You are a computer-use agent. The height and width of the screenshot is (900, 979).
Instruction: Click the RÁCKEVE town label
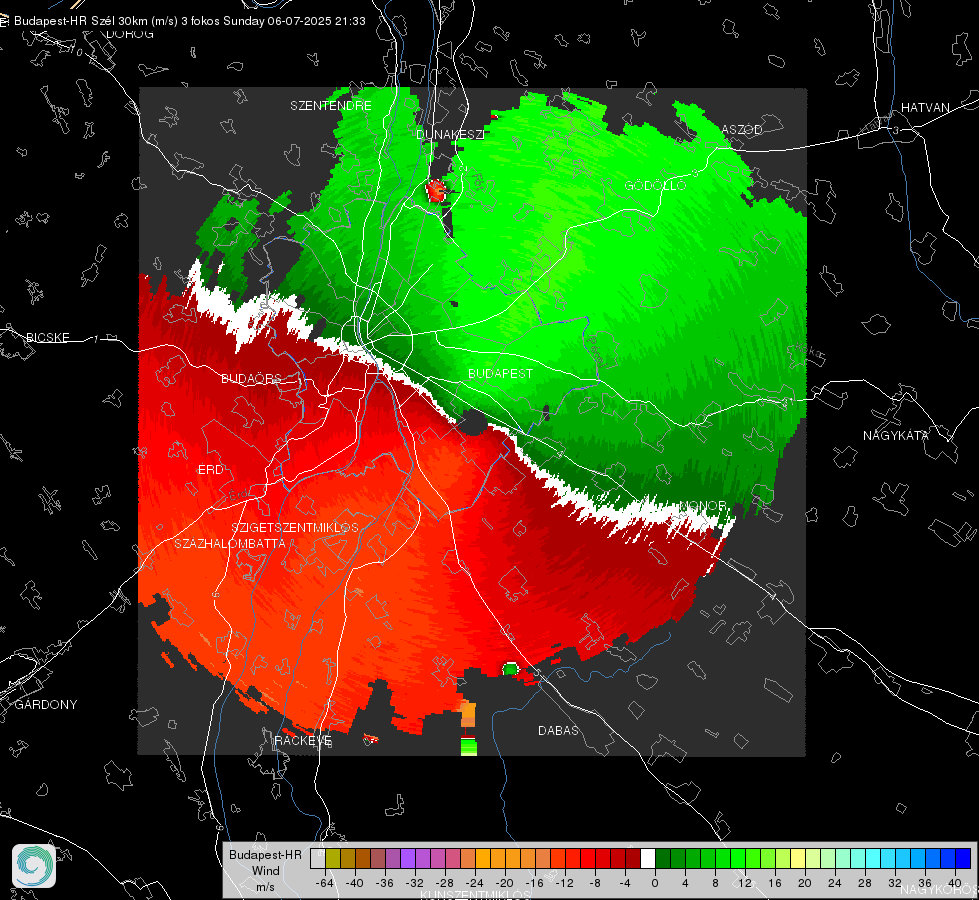303,741
